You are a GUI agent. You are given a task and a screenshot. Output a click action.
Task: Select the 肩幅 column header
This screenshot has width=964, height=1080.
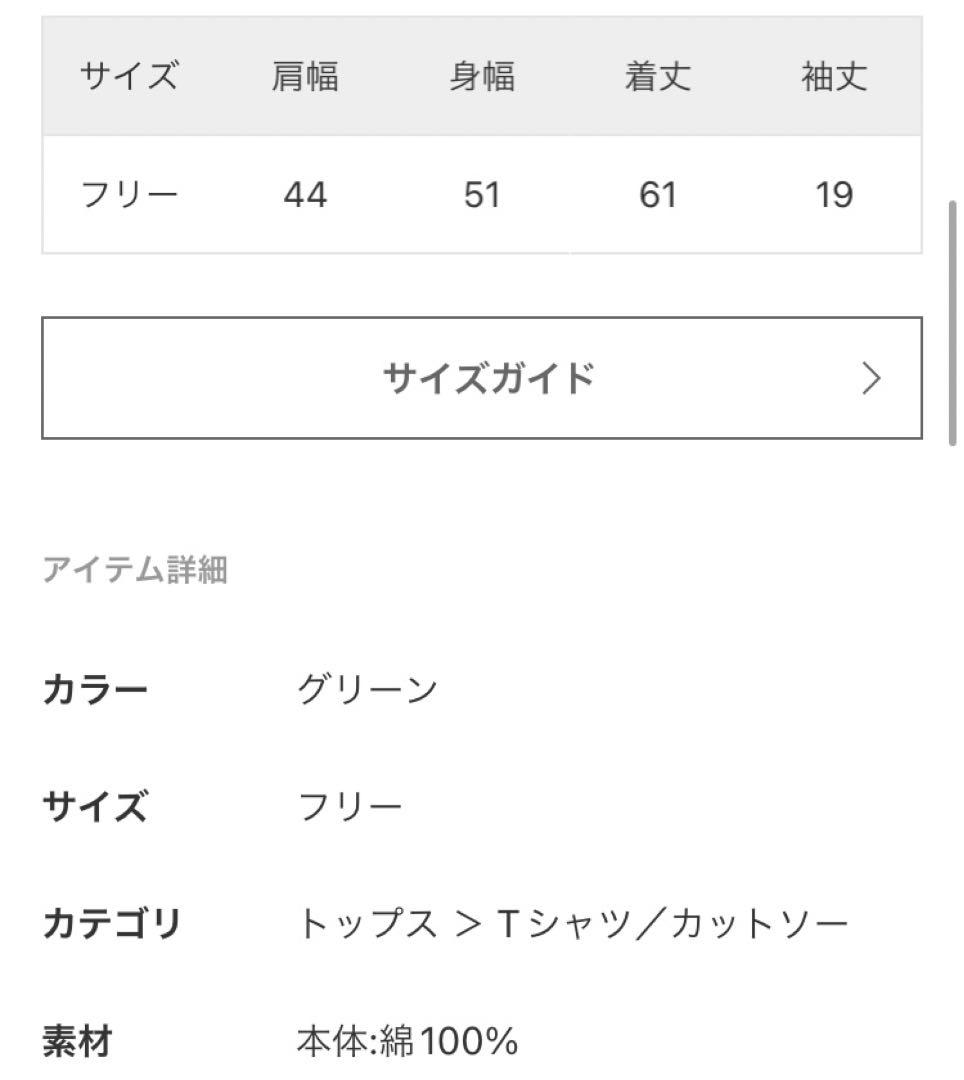304,76
